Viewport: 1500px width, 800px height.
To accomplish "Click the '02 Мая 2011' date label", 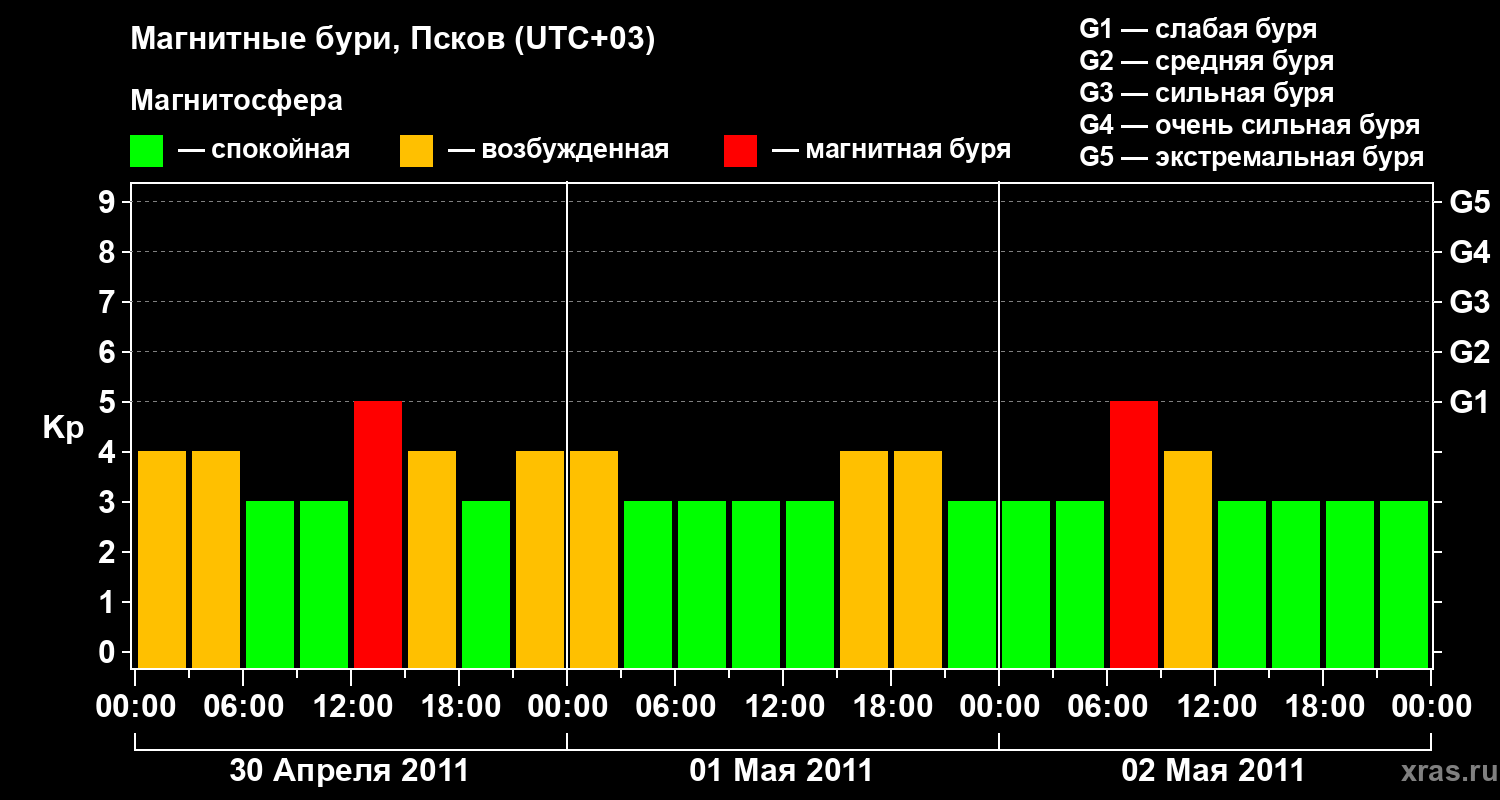I will (1213, 771).
